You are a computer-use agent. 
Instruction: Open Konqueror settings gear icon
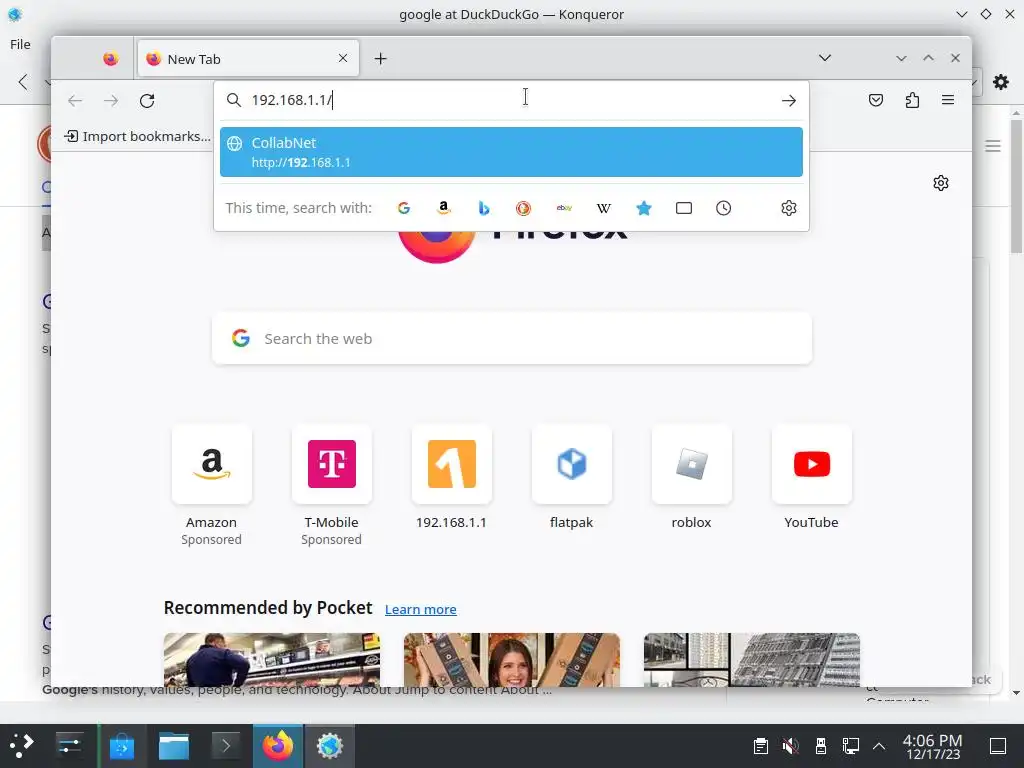pos(1000,82)
